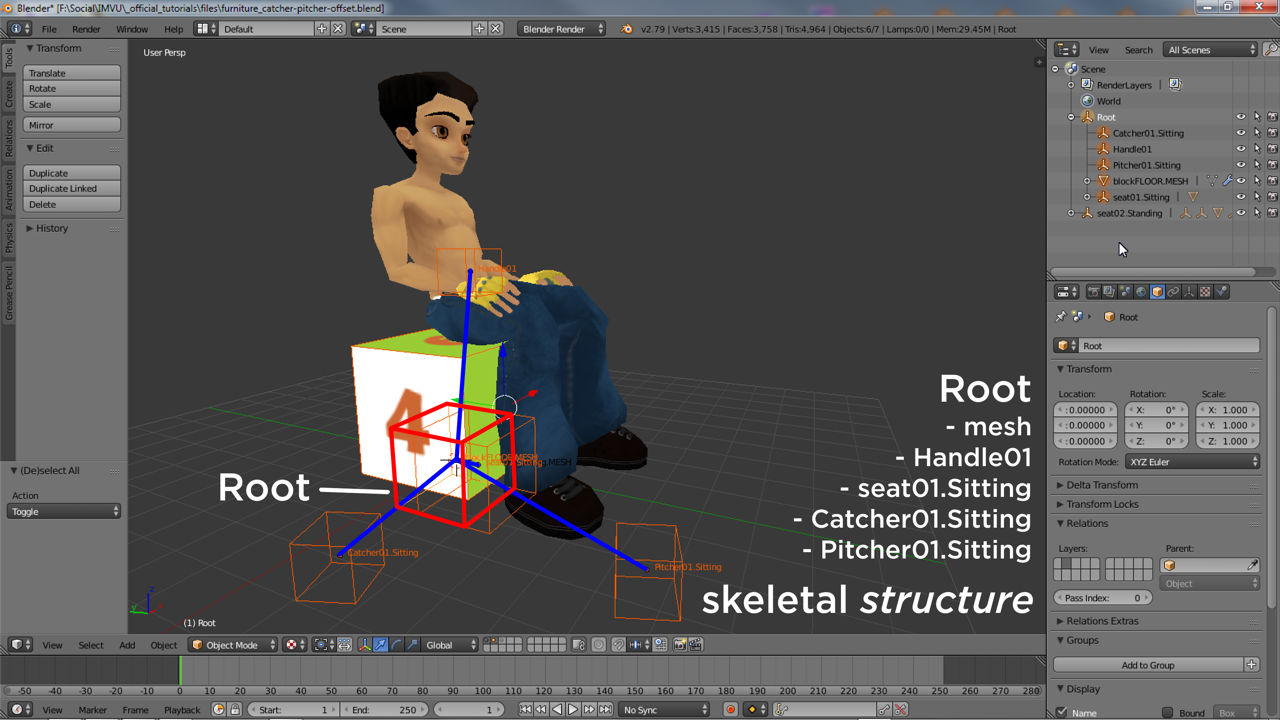This screenshot has height=720, width=1280.
Task: Open the XYZ Euler rotation mode dropdown
Action: pyautogui.click(x=1193, y=462)
